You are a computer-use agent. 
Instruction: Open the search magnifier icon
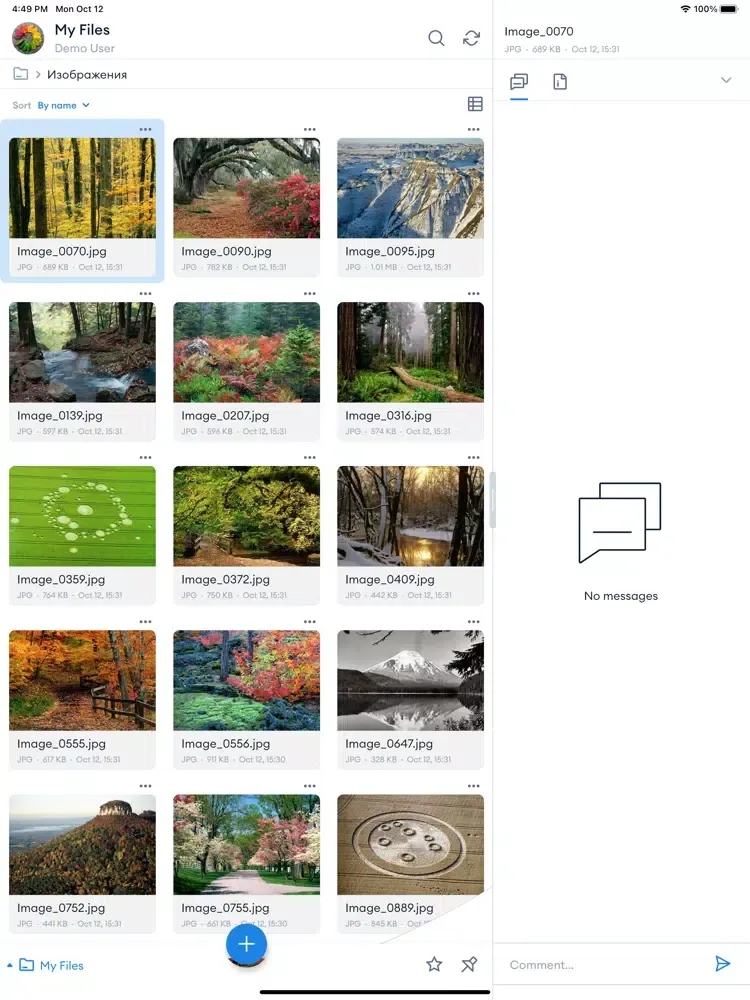(436, 38)
